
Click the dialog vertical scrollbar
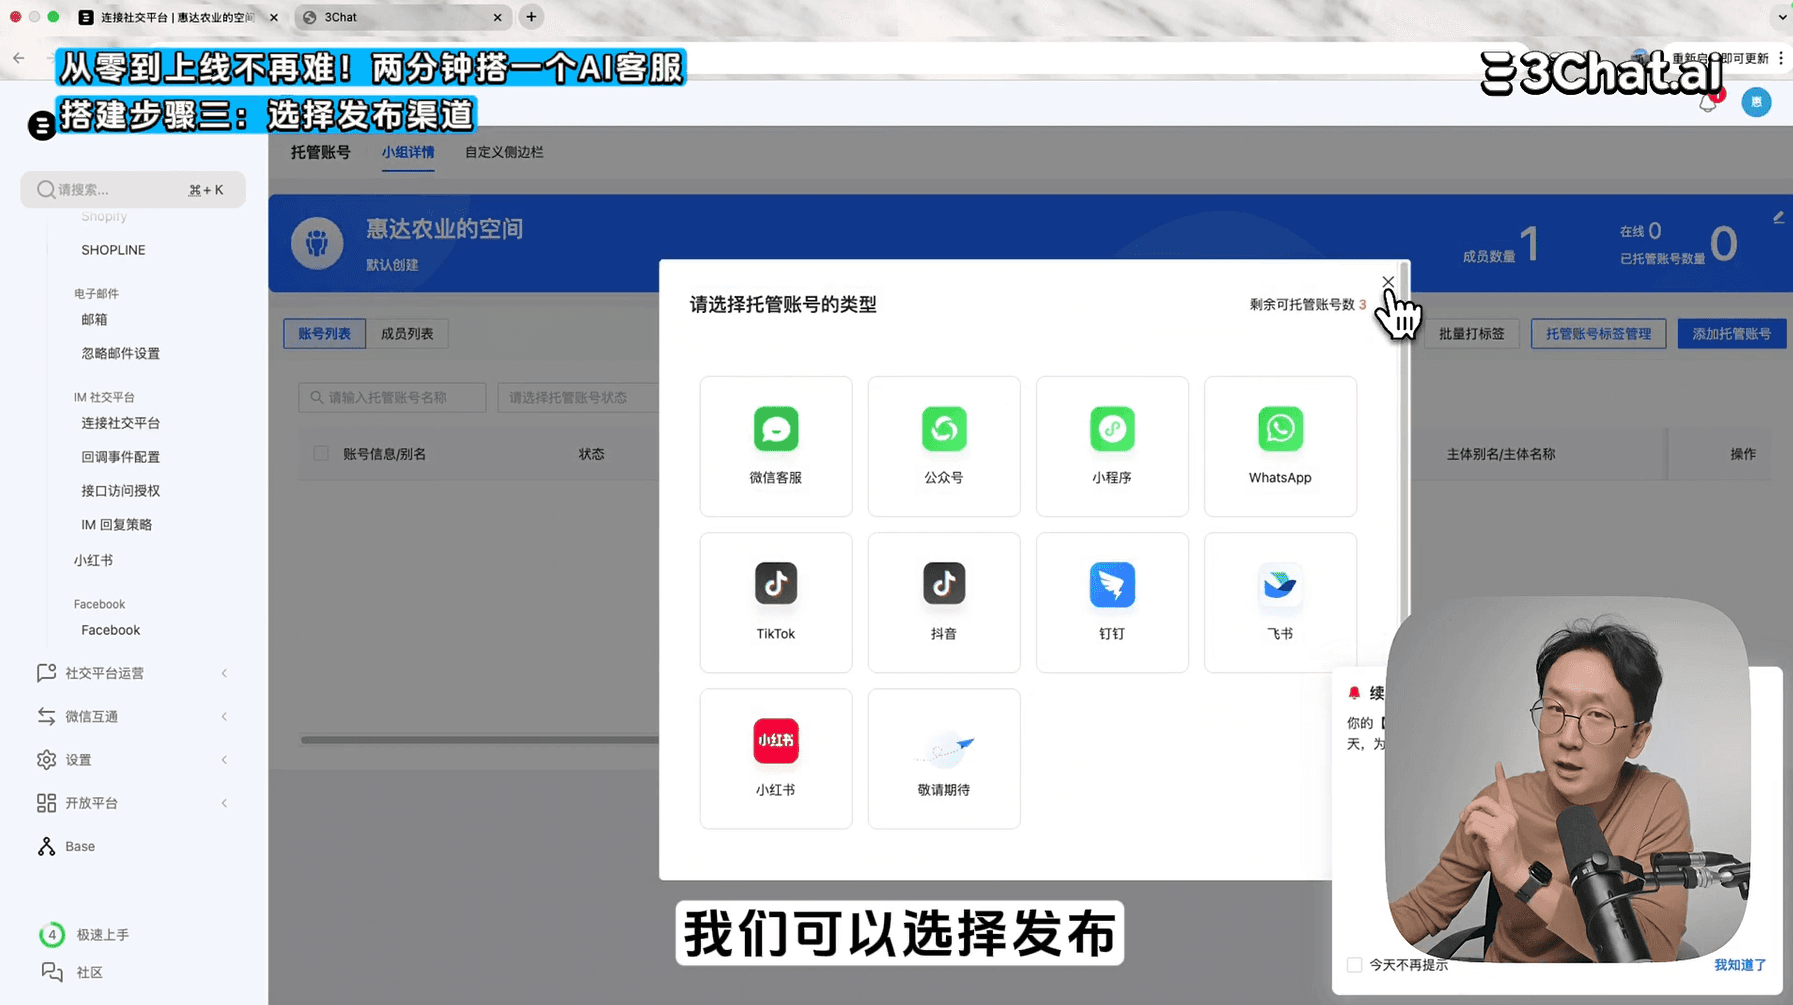pos(1405,440)
